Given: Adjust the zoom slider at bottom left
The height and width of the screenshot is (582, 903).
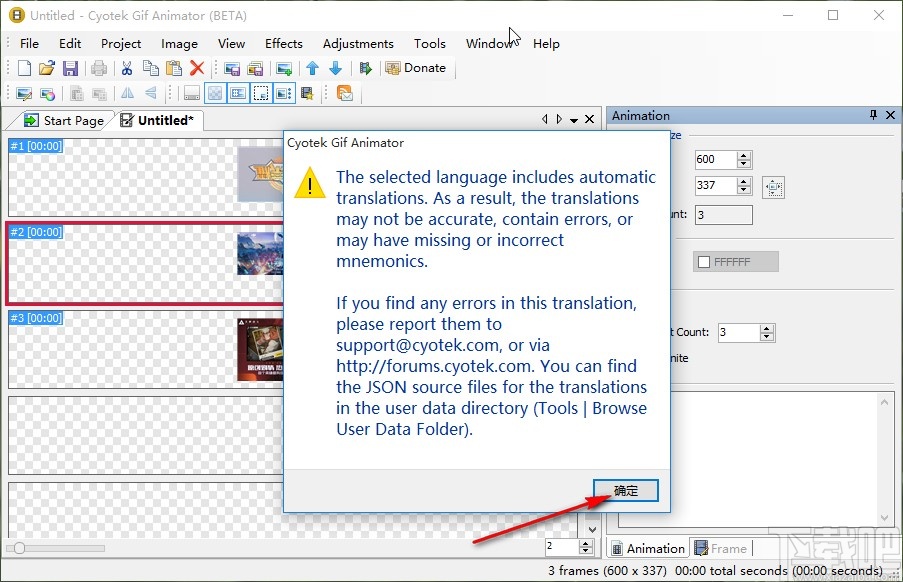Looking at the screenshot, I should [19, 548].
